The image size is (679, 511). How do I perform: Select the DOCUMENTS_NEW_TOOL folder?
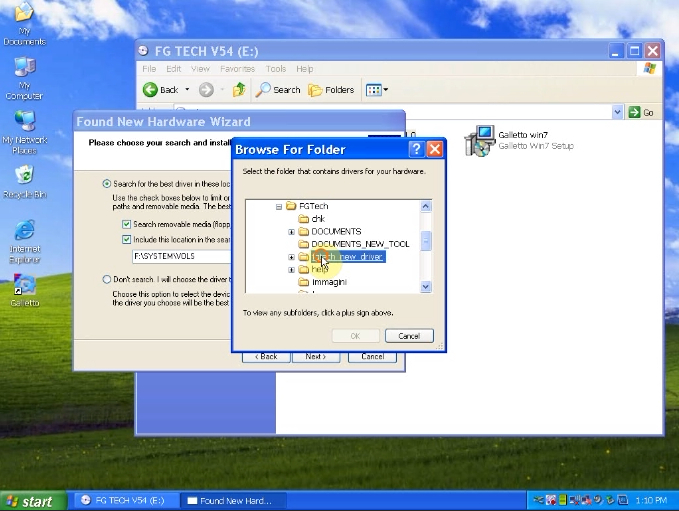point(360,244)
